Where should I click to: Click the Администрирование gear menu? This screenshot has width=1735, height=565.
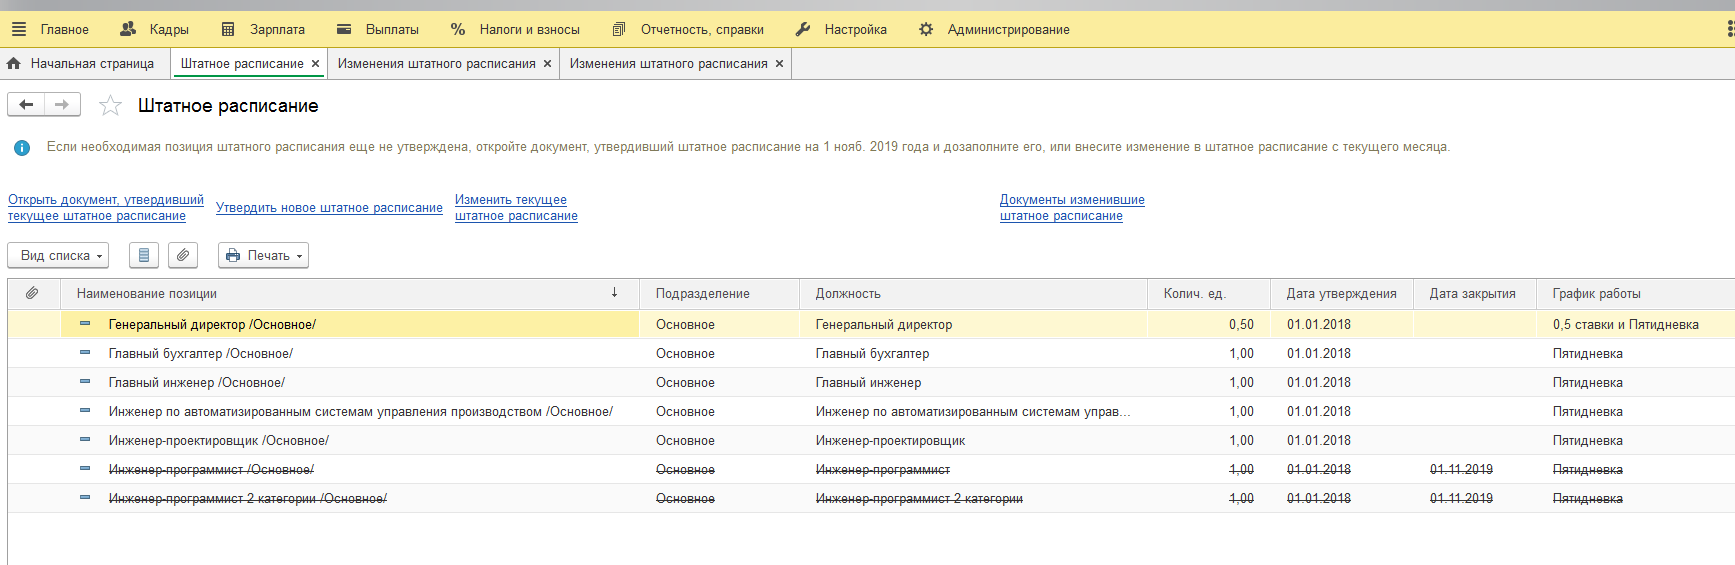[995, 30]
